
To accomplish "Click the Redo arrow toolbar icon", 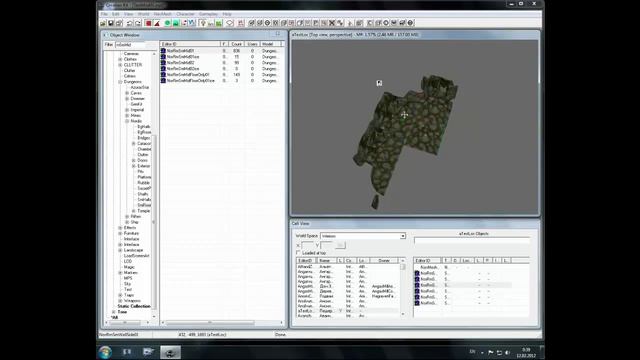I will pyautogui.click(x=138, y=23).
